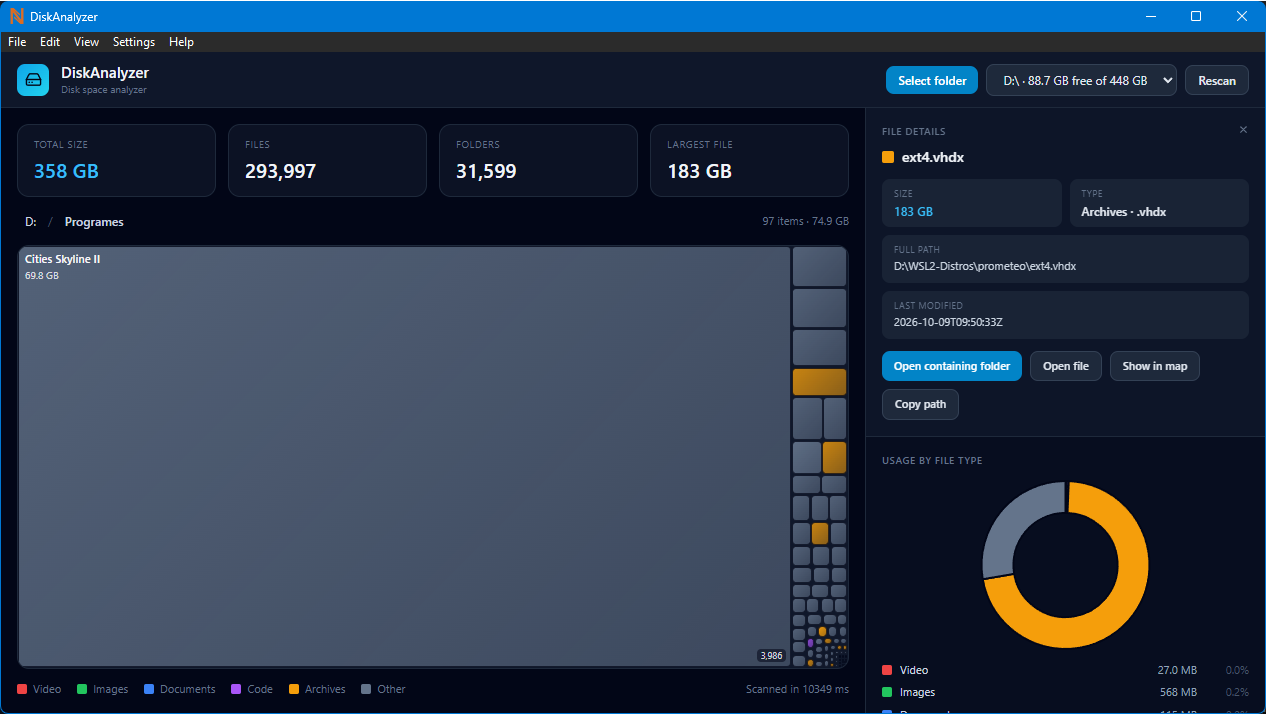Viewport: 1266px width, 714px height.
Task: Click the red Video legend swatch
Action: point(22,689)
